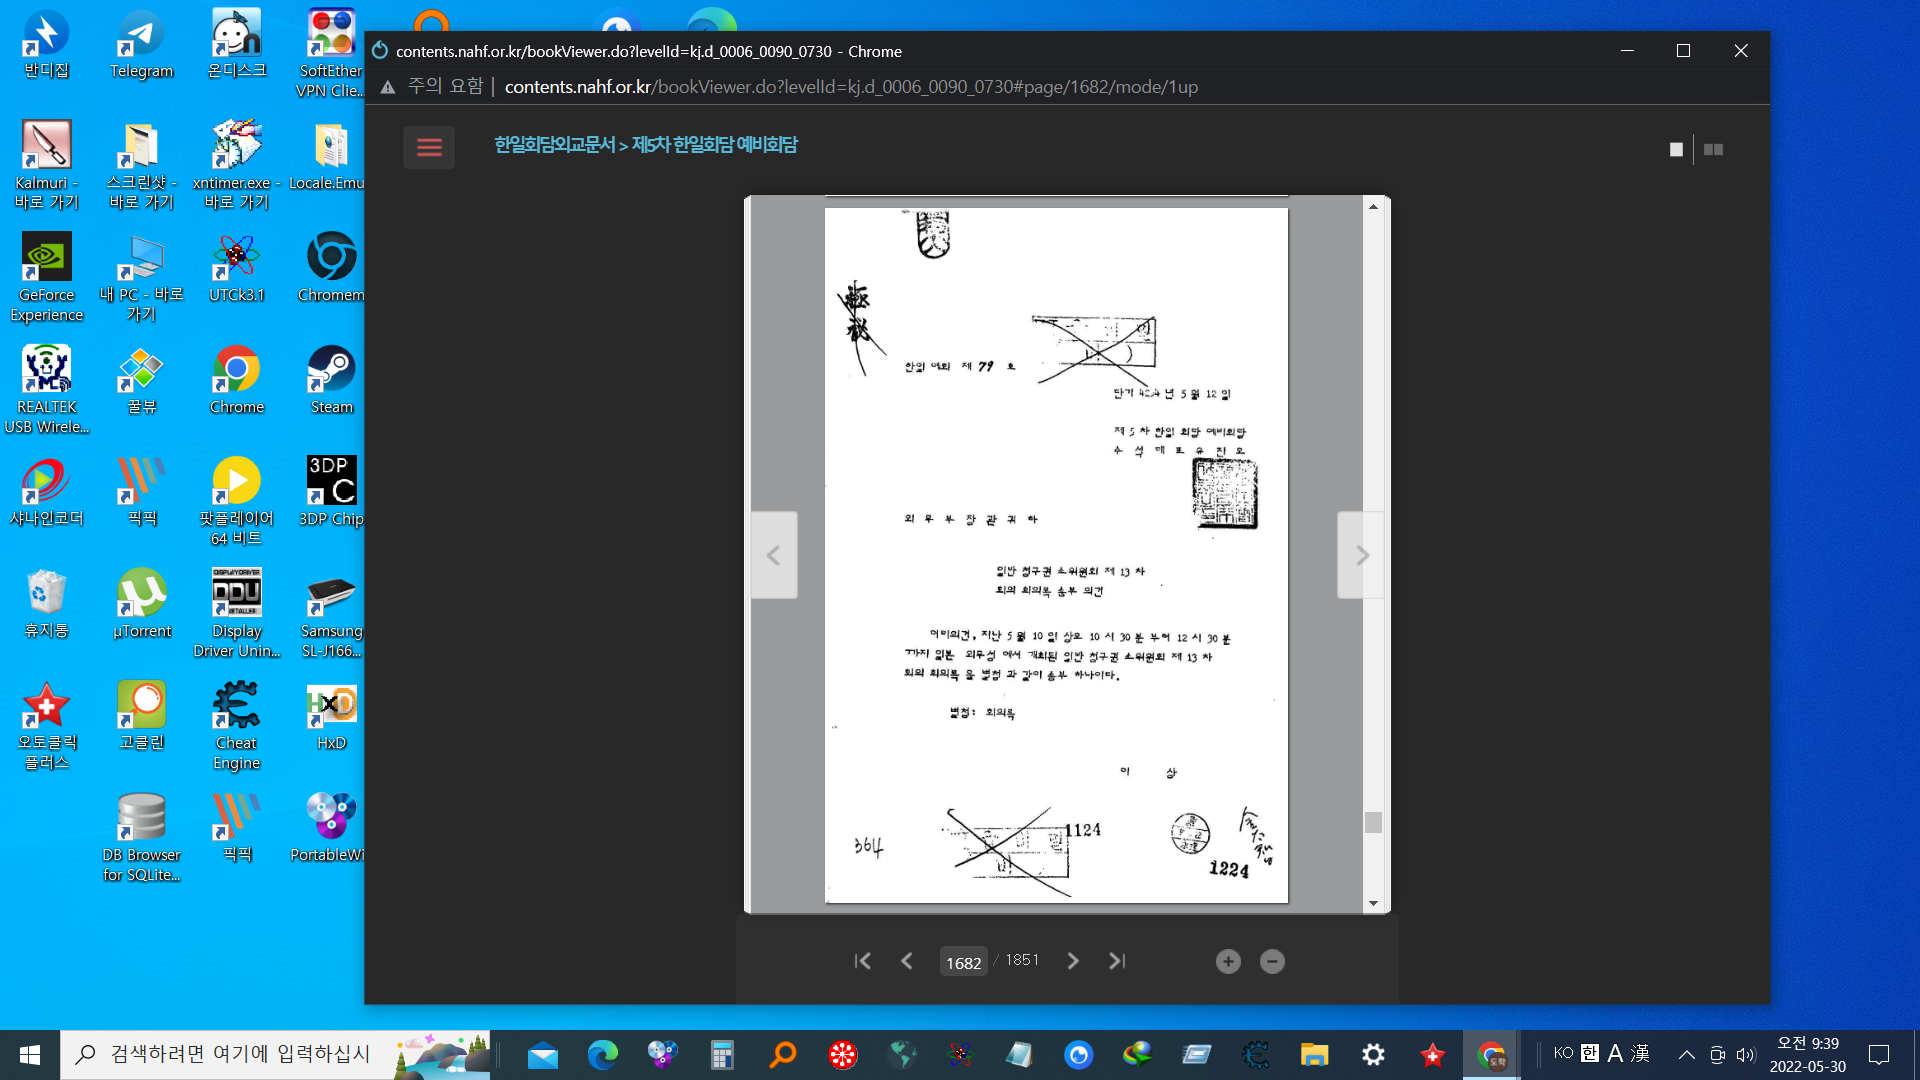Go to next page in bottom toolbar
Viewport: 1920px width, 1080px height.
tap(1073, 961)
